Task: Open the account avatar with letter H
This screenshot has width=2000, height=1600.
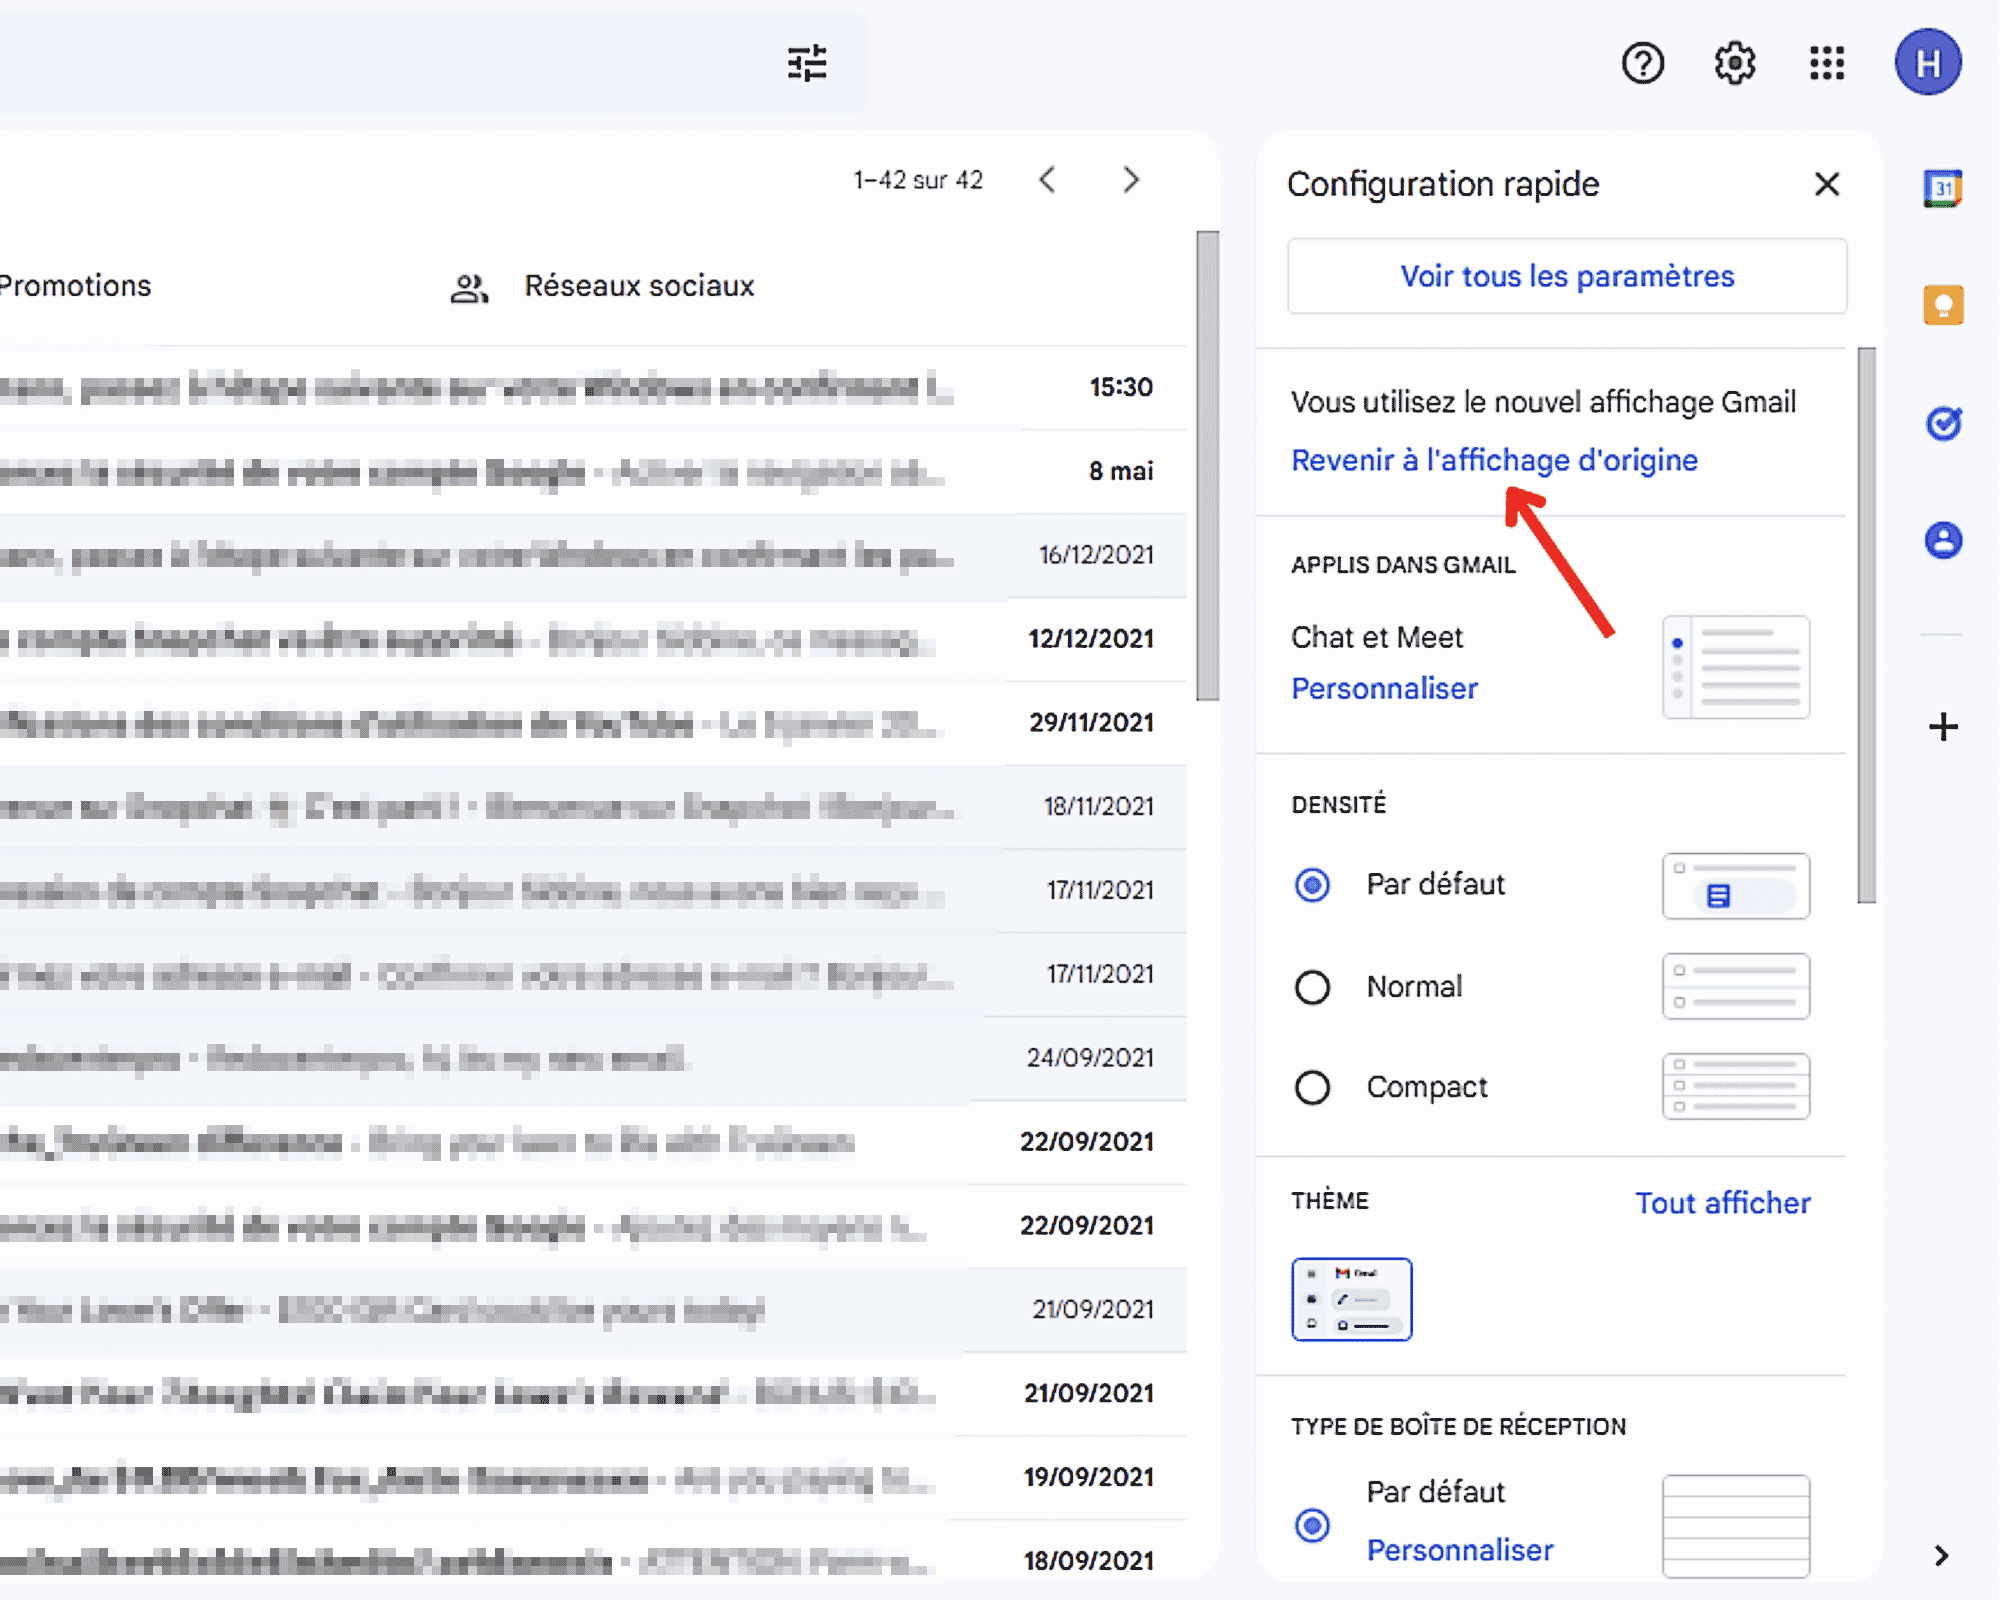Action: click(1928, 62)
